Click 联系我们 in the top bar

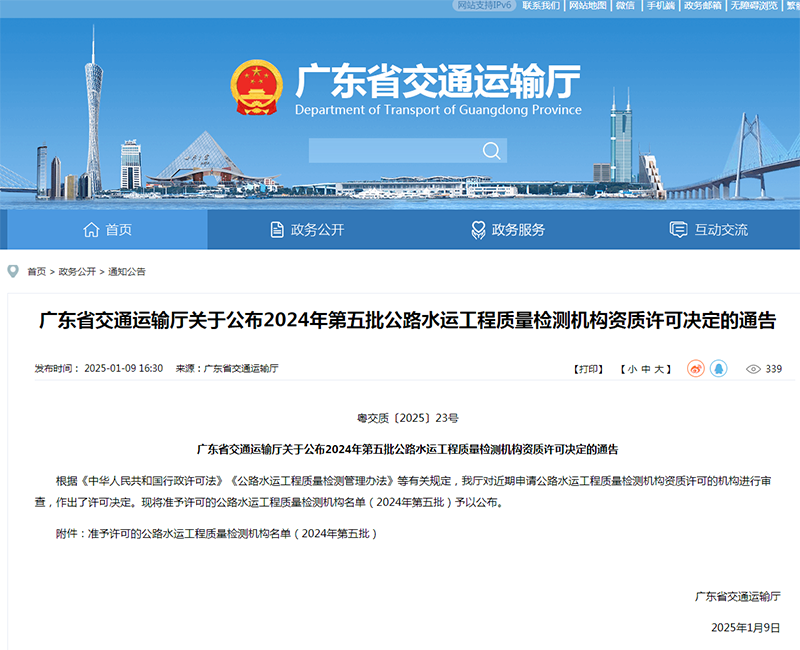pos(541,6)
